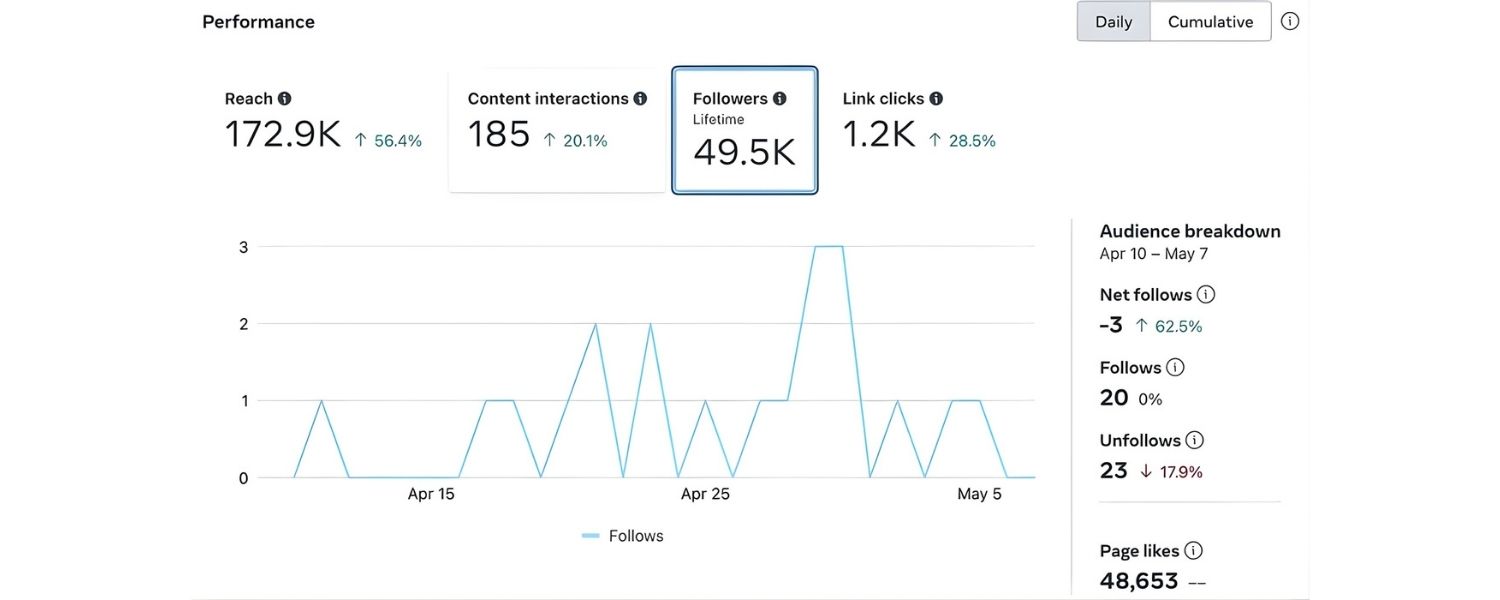The height and width of the screenshot is (600, 1500).
Task: Click the Content interactions info icon
Action: click(641, 98)
